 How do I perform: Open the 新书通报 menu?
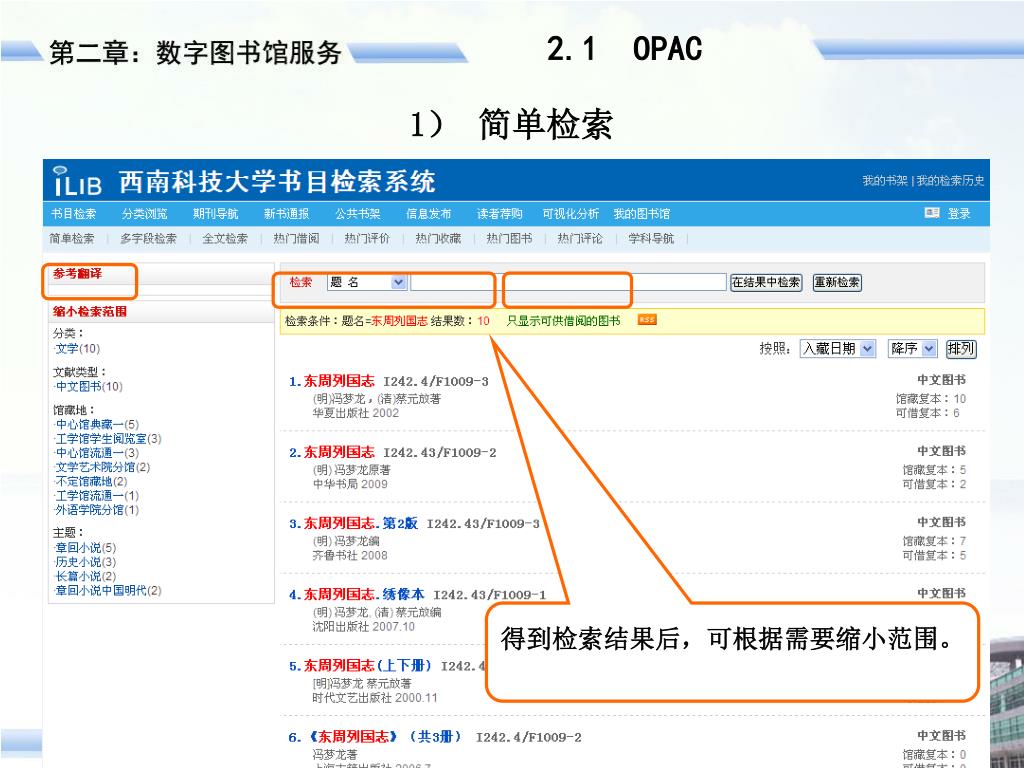pyautogui.click(x=287, y=214)
